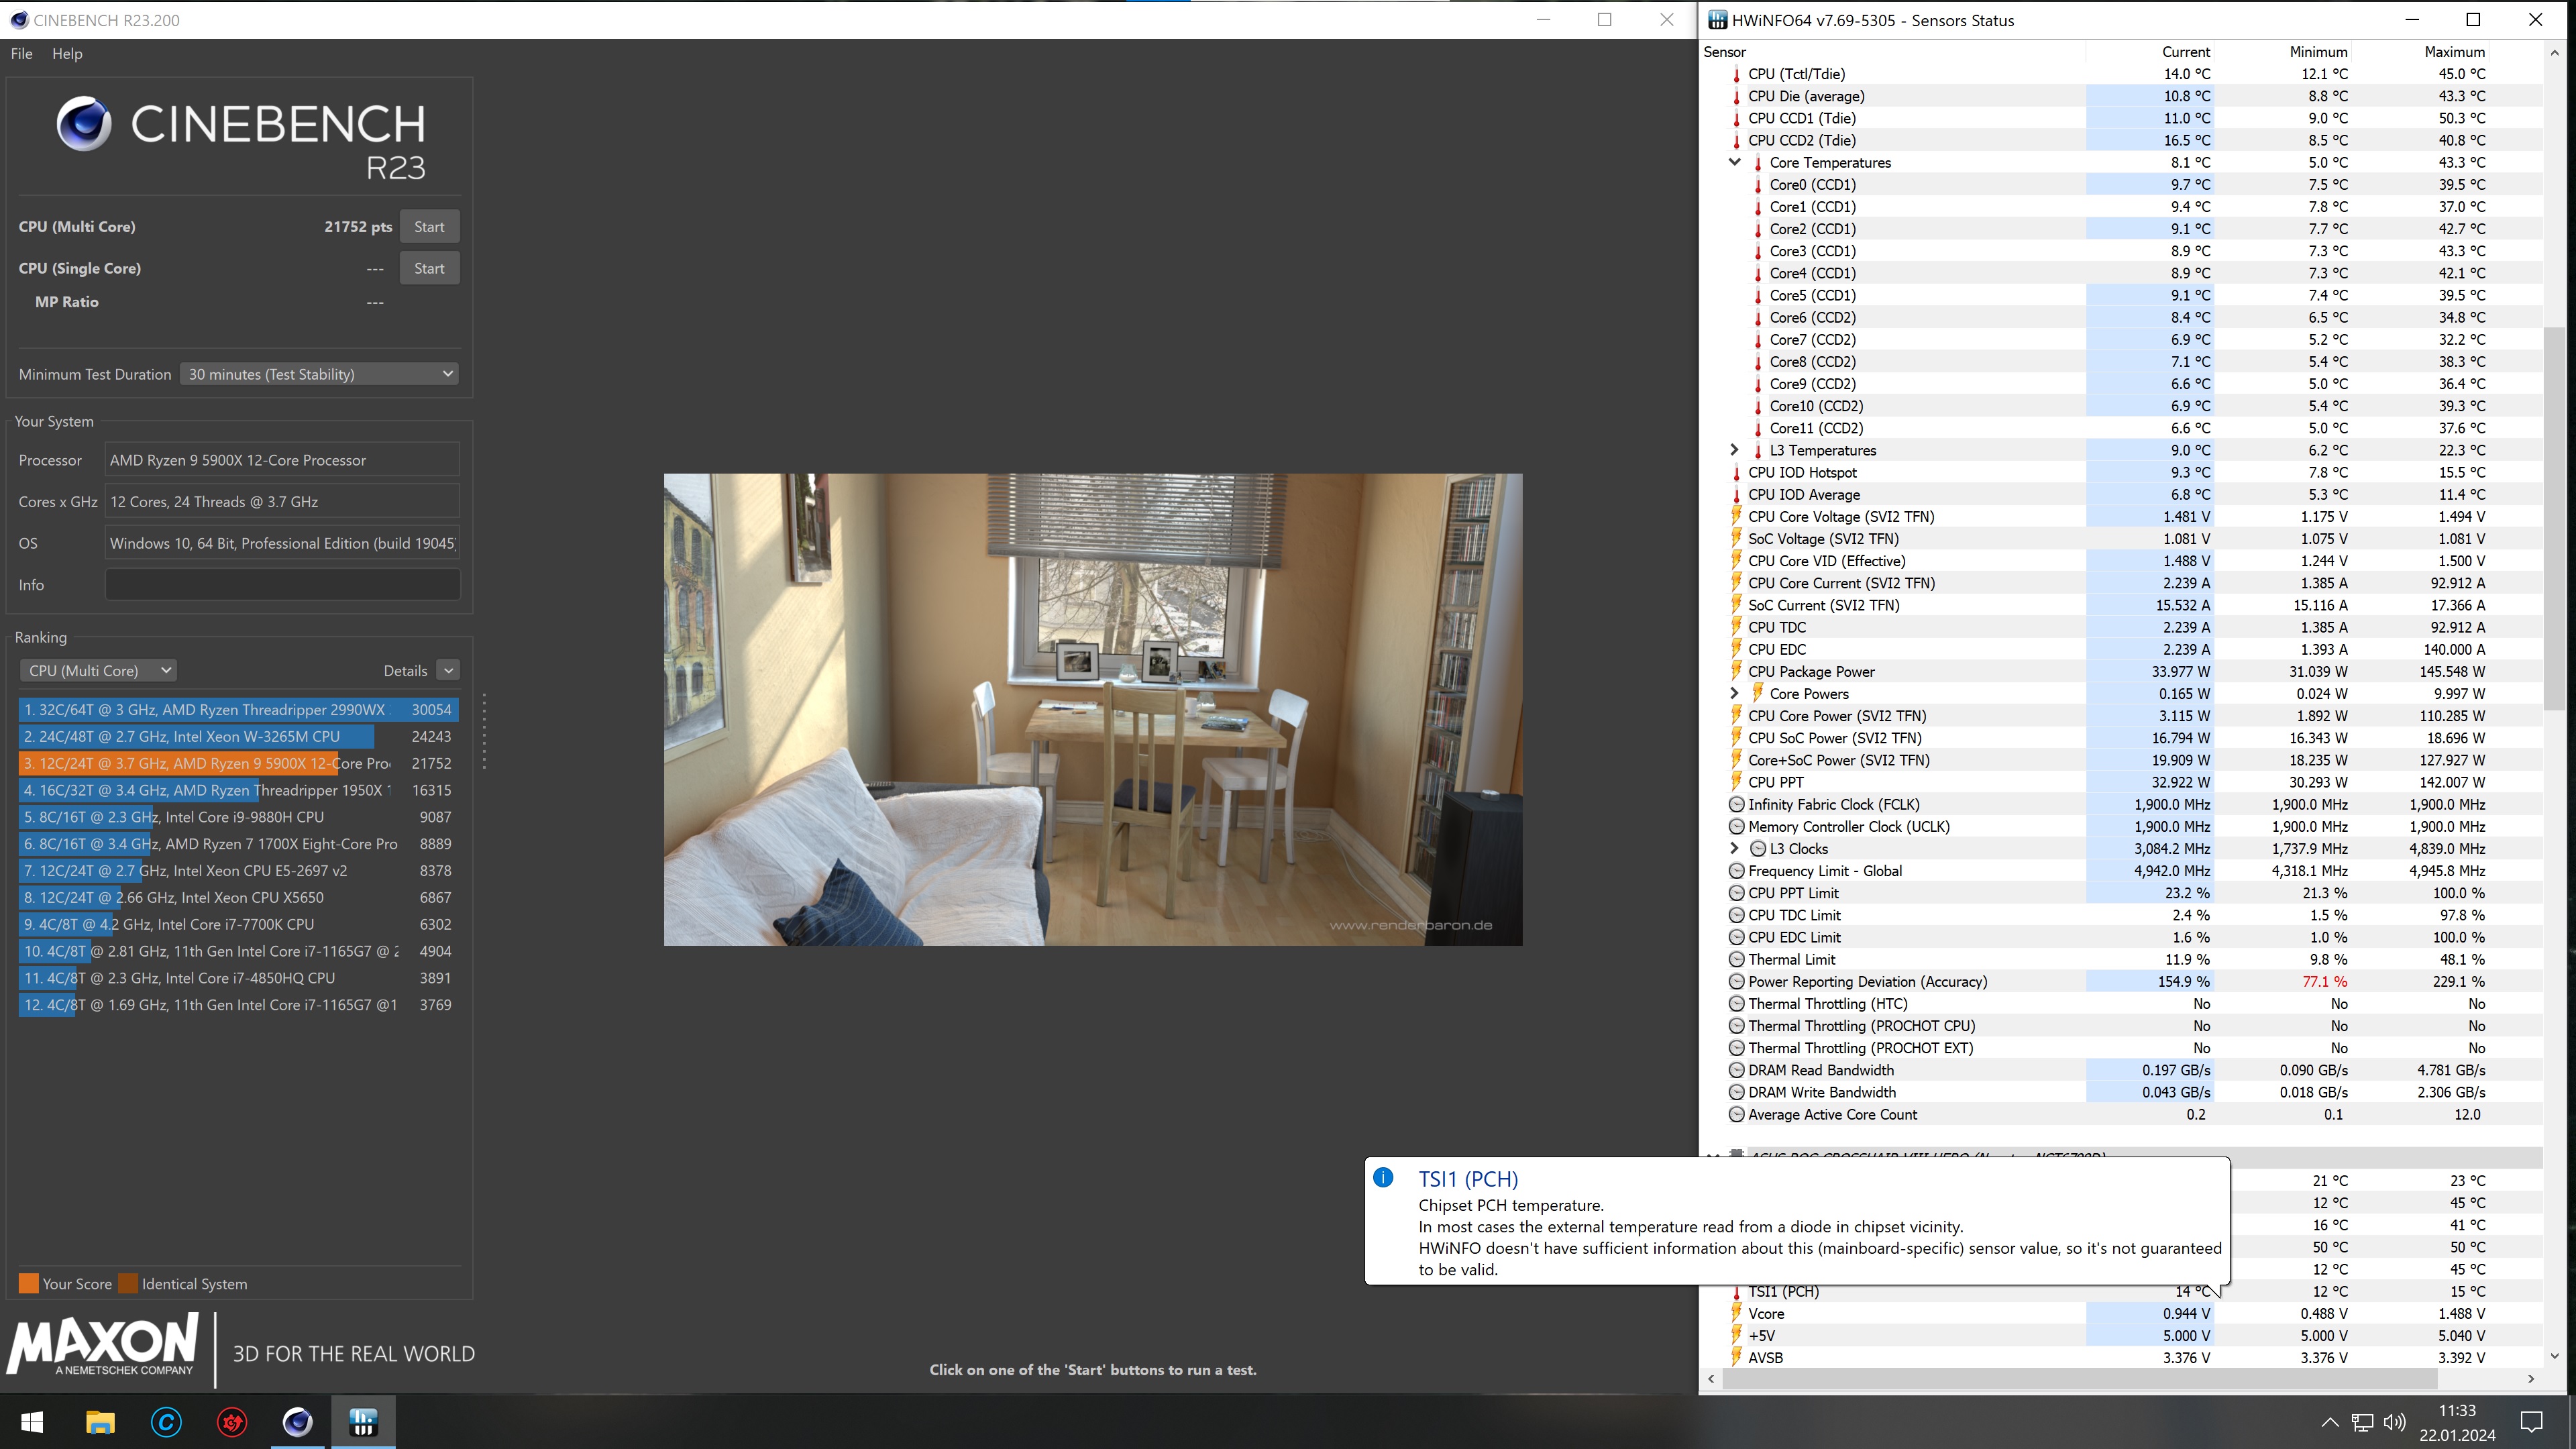Open the Windows Start menu
The height and width of the screenshot is (1449, 2576).
point(32,1422)
